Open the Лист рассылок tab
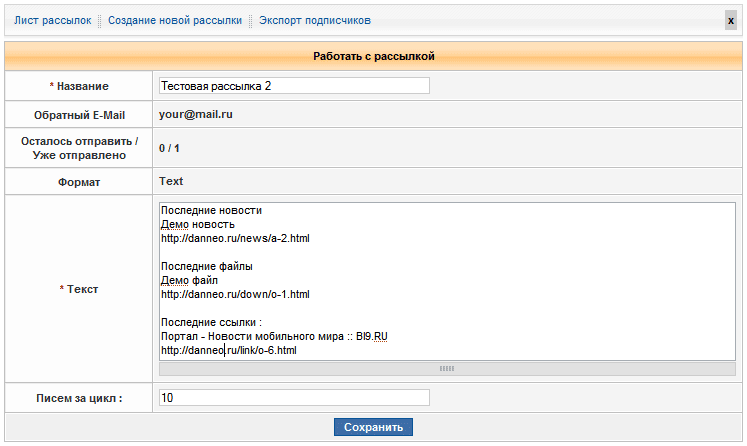Image resolution: width=747 pixels, height=446 pixels. [52, 20]
